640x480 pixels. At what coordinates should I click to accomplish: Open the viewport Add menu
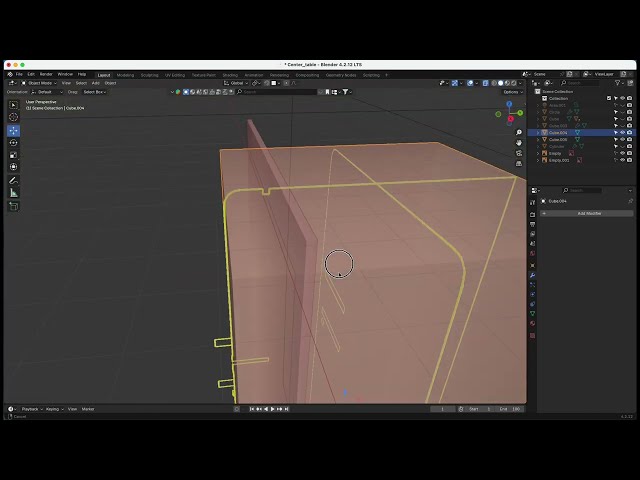point(96,83)
